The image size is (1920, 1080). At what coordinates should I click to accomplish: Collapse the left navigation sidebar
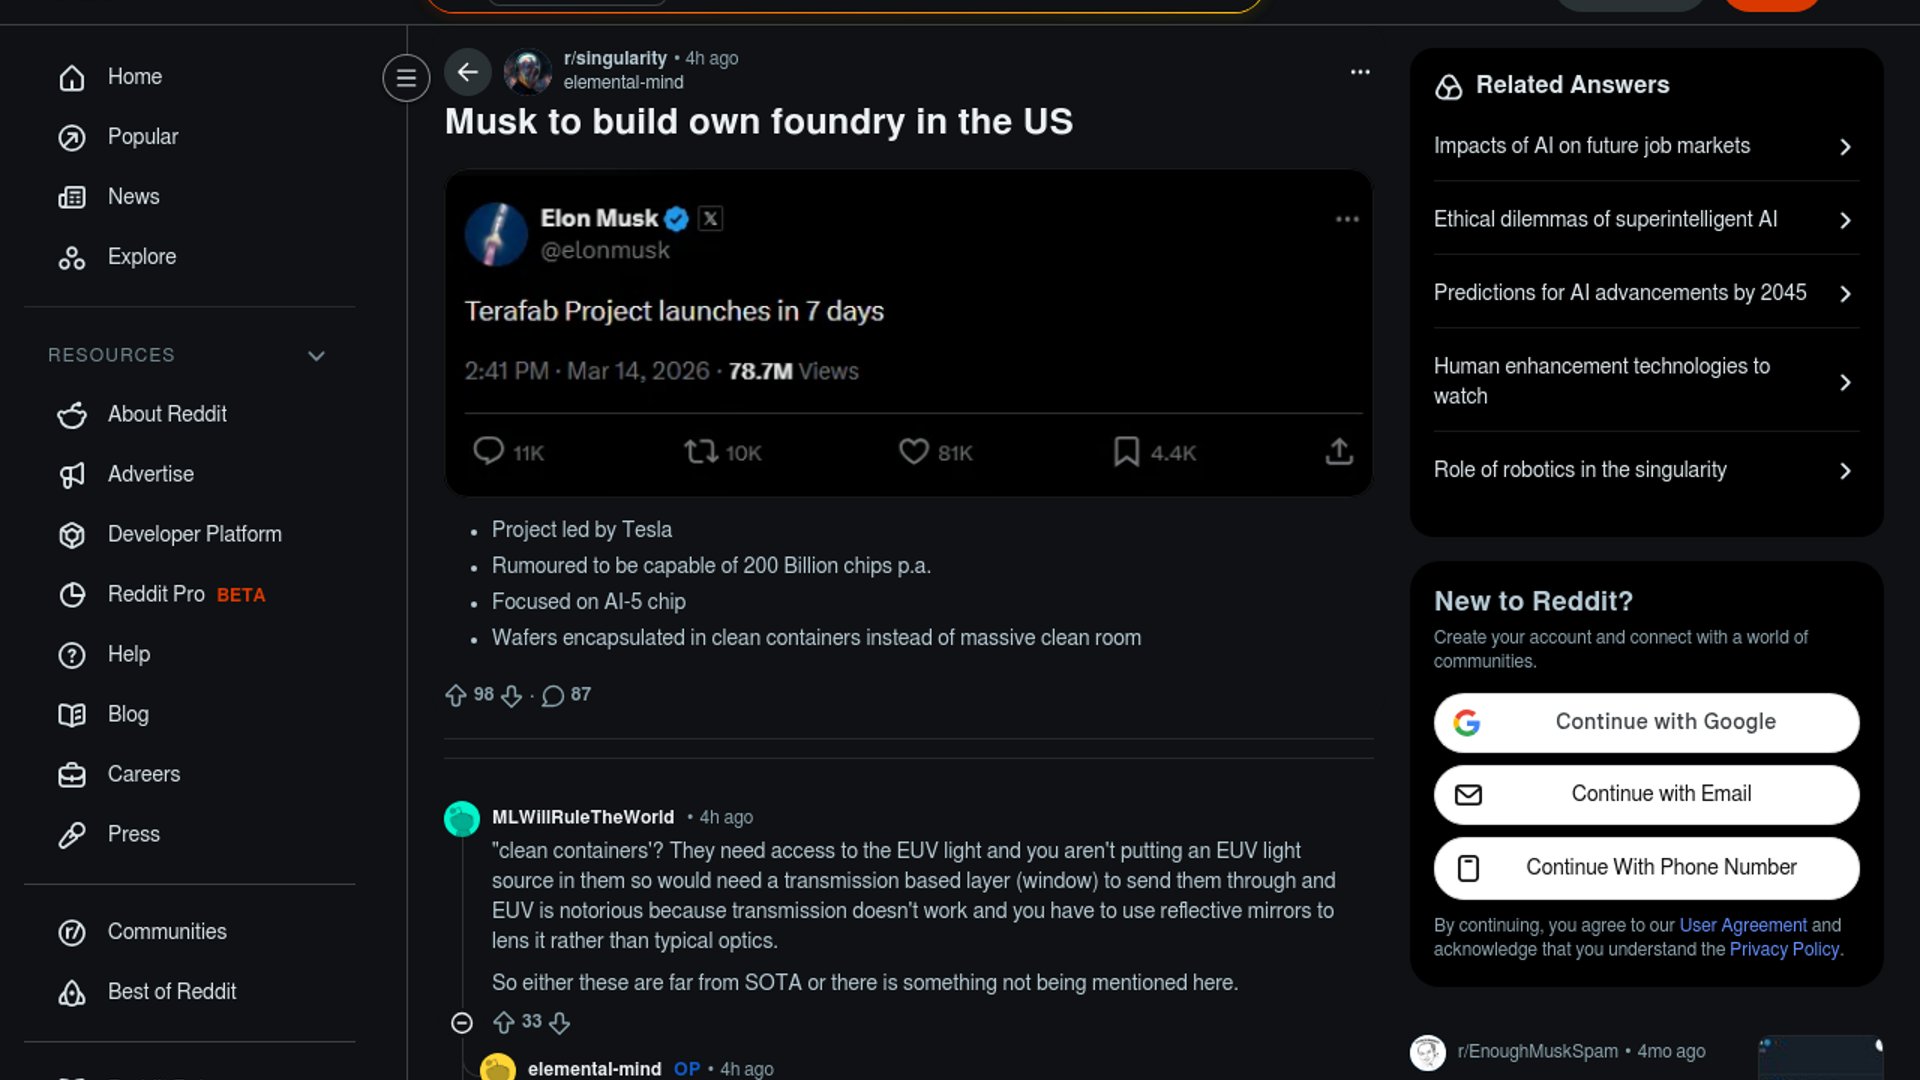tap(406, 77)
